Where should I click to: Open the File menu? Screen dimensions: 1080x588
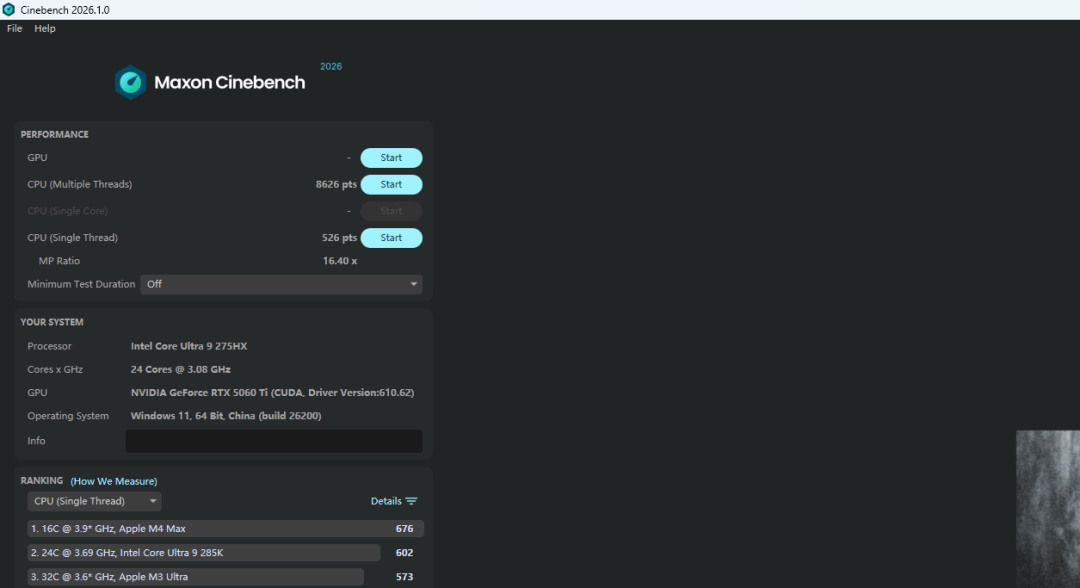click(x=14, y=28)
